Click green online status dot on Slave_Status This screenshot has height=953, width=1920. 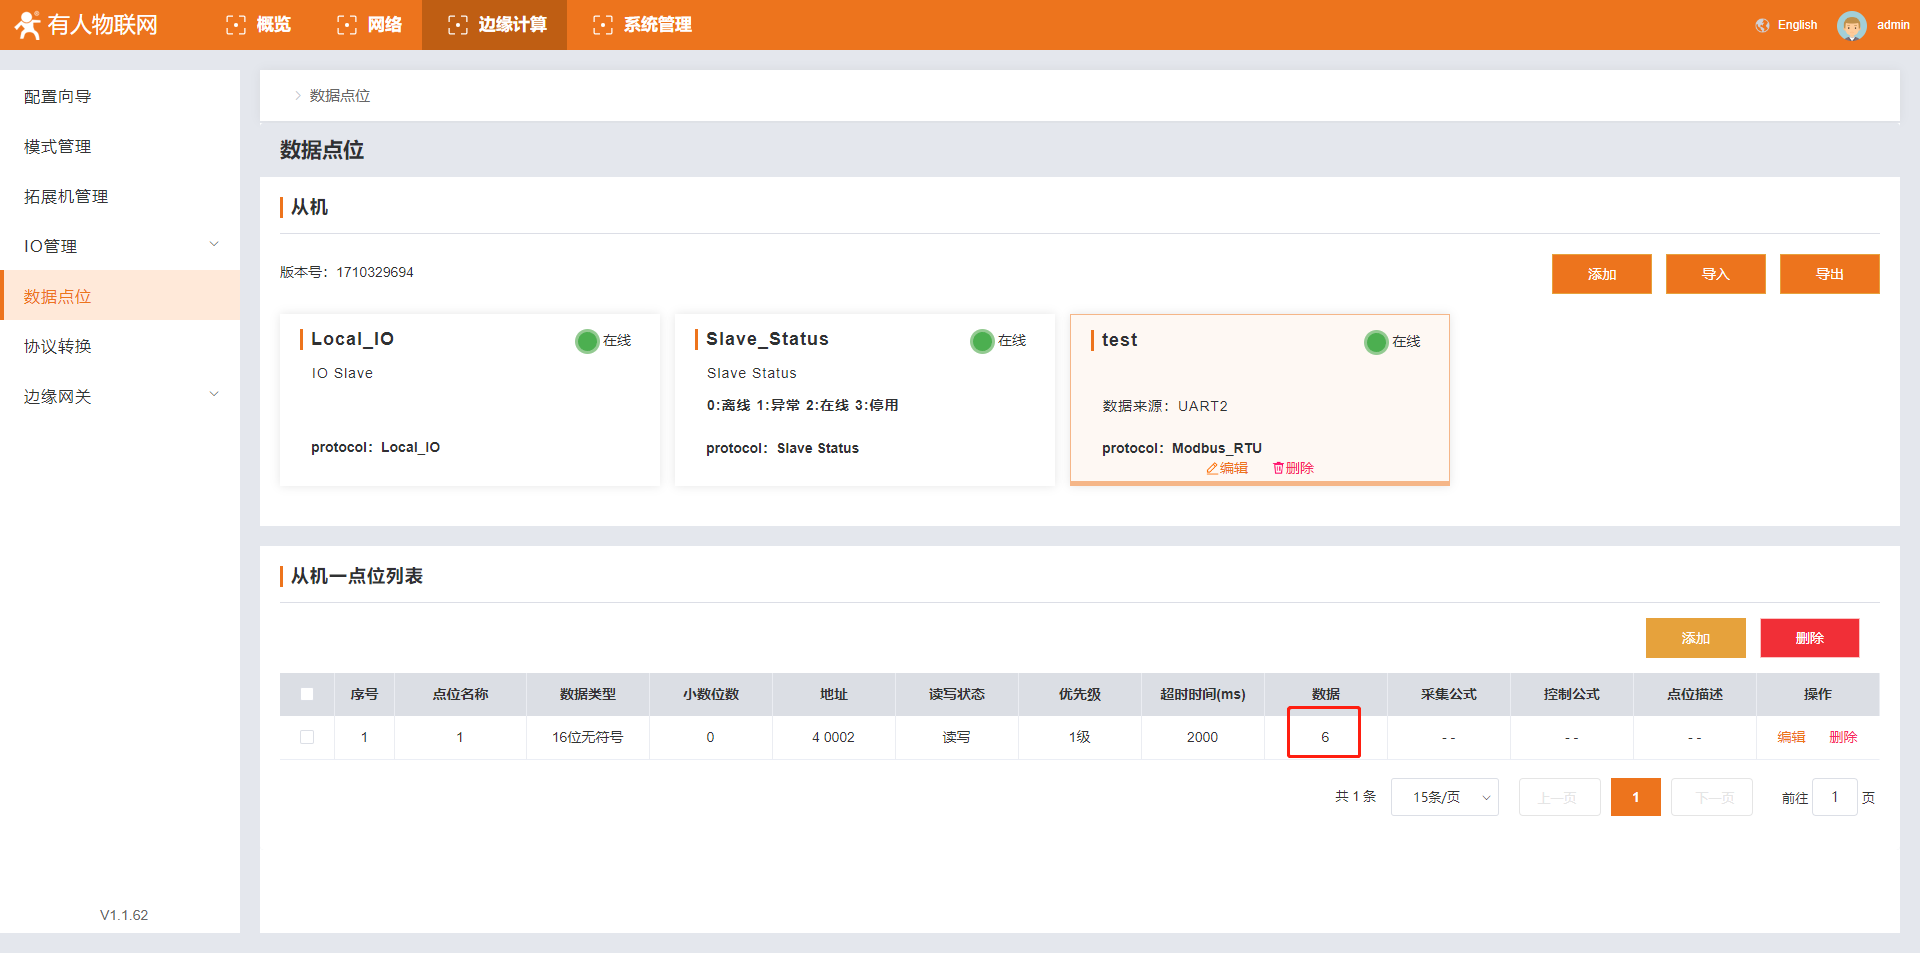[x=982, y=341]
